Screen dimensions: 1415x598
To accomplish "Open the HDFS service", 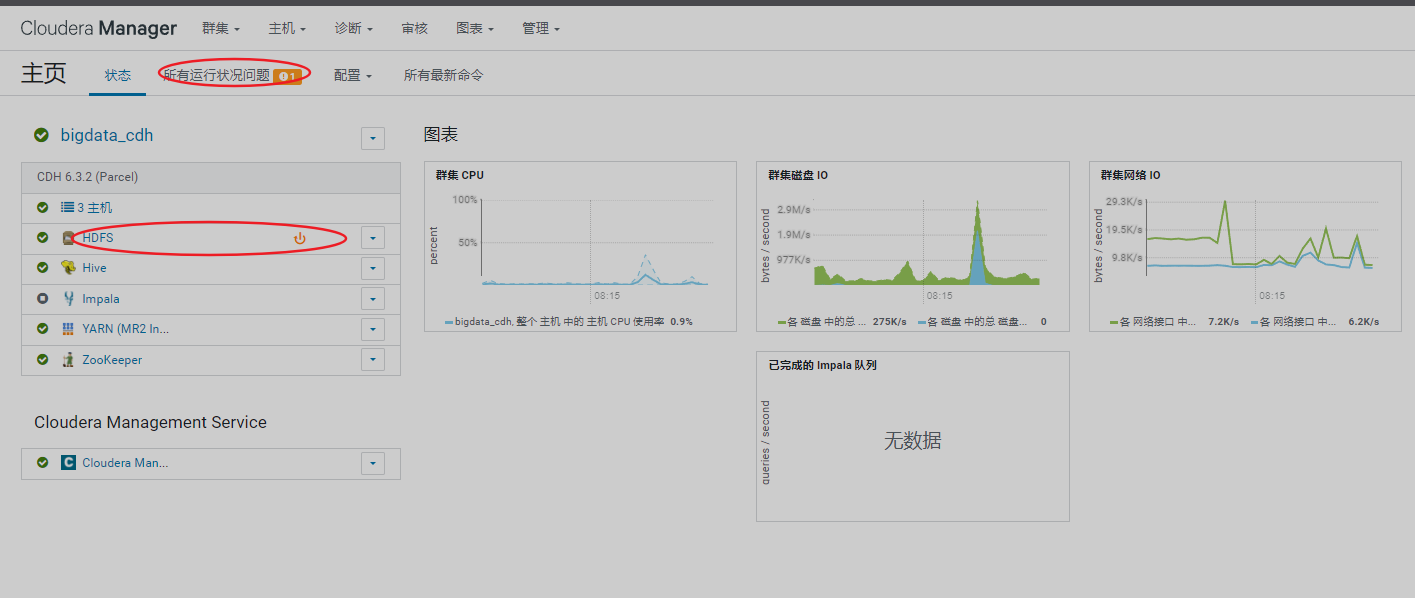I will [98, 238].
